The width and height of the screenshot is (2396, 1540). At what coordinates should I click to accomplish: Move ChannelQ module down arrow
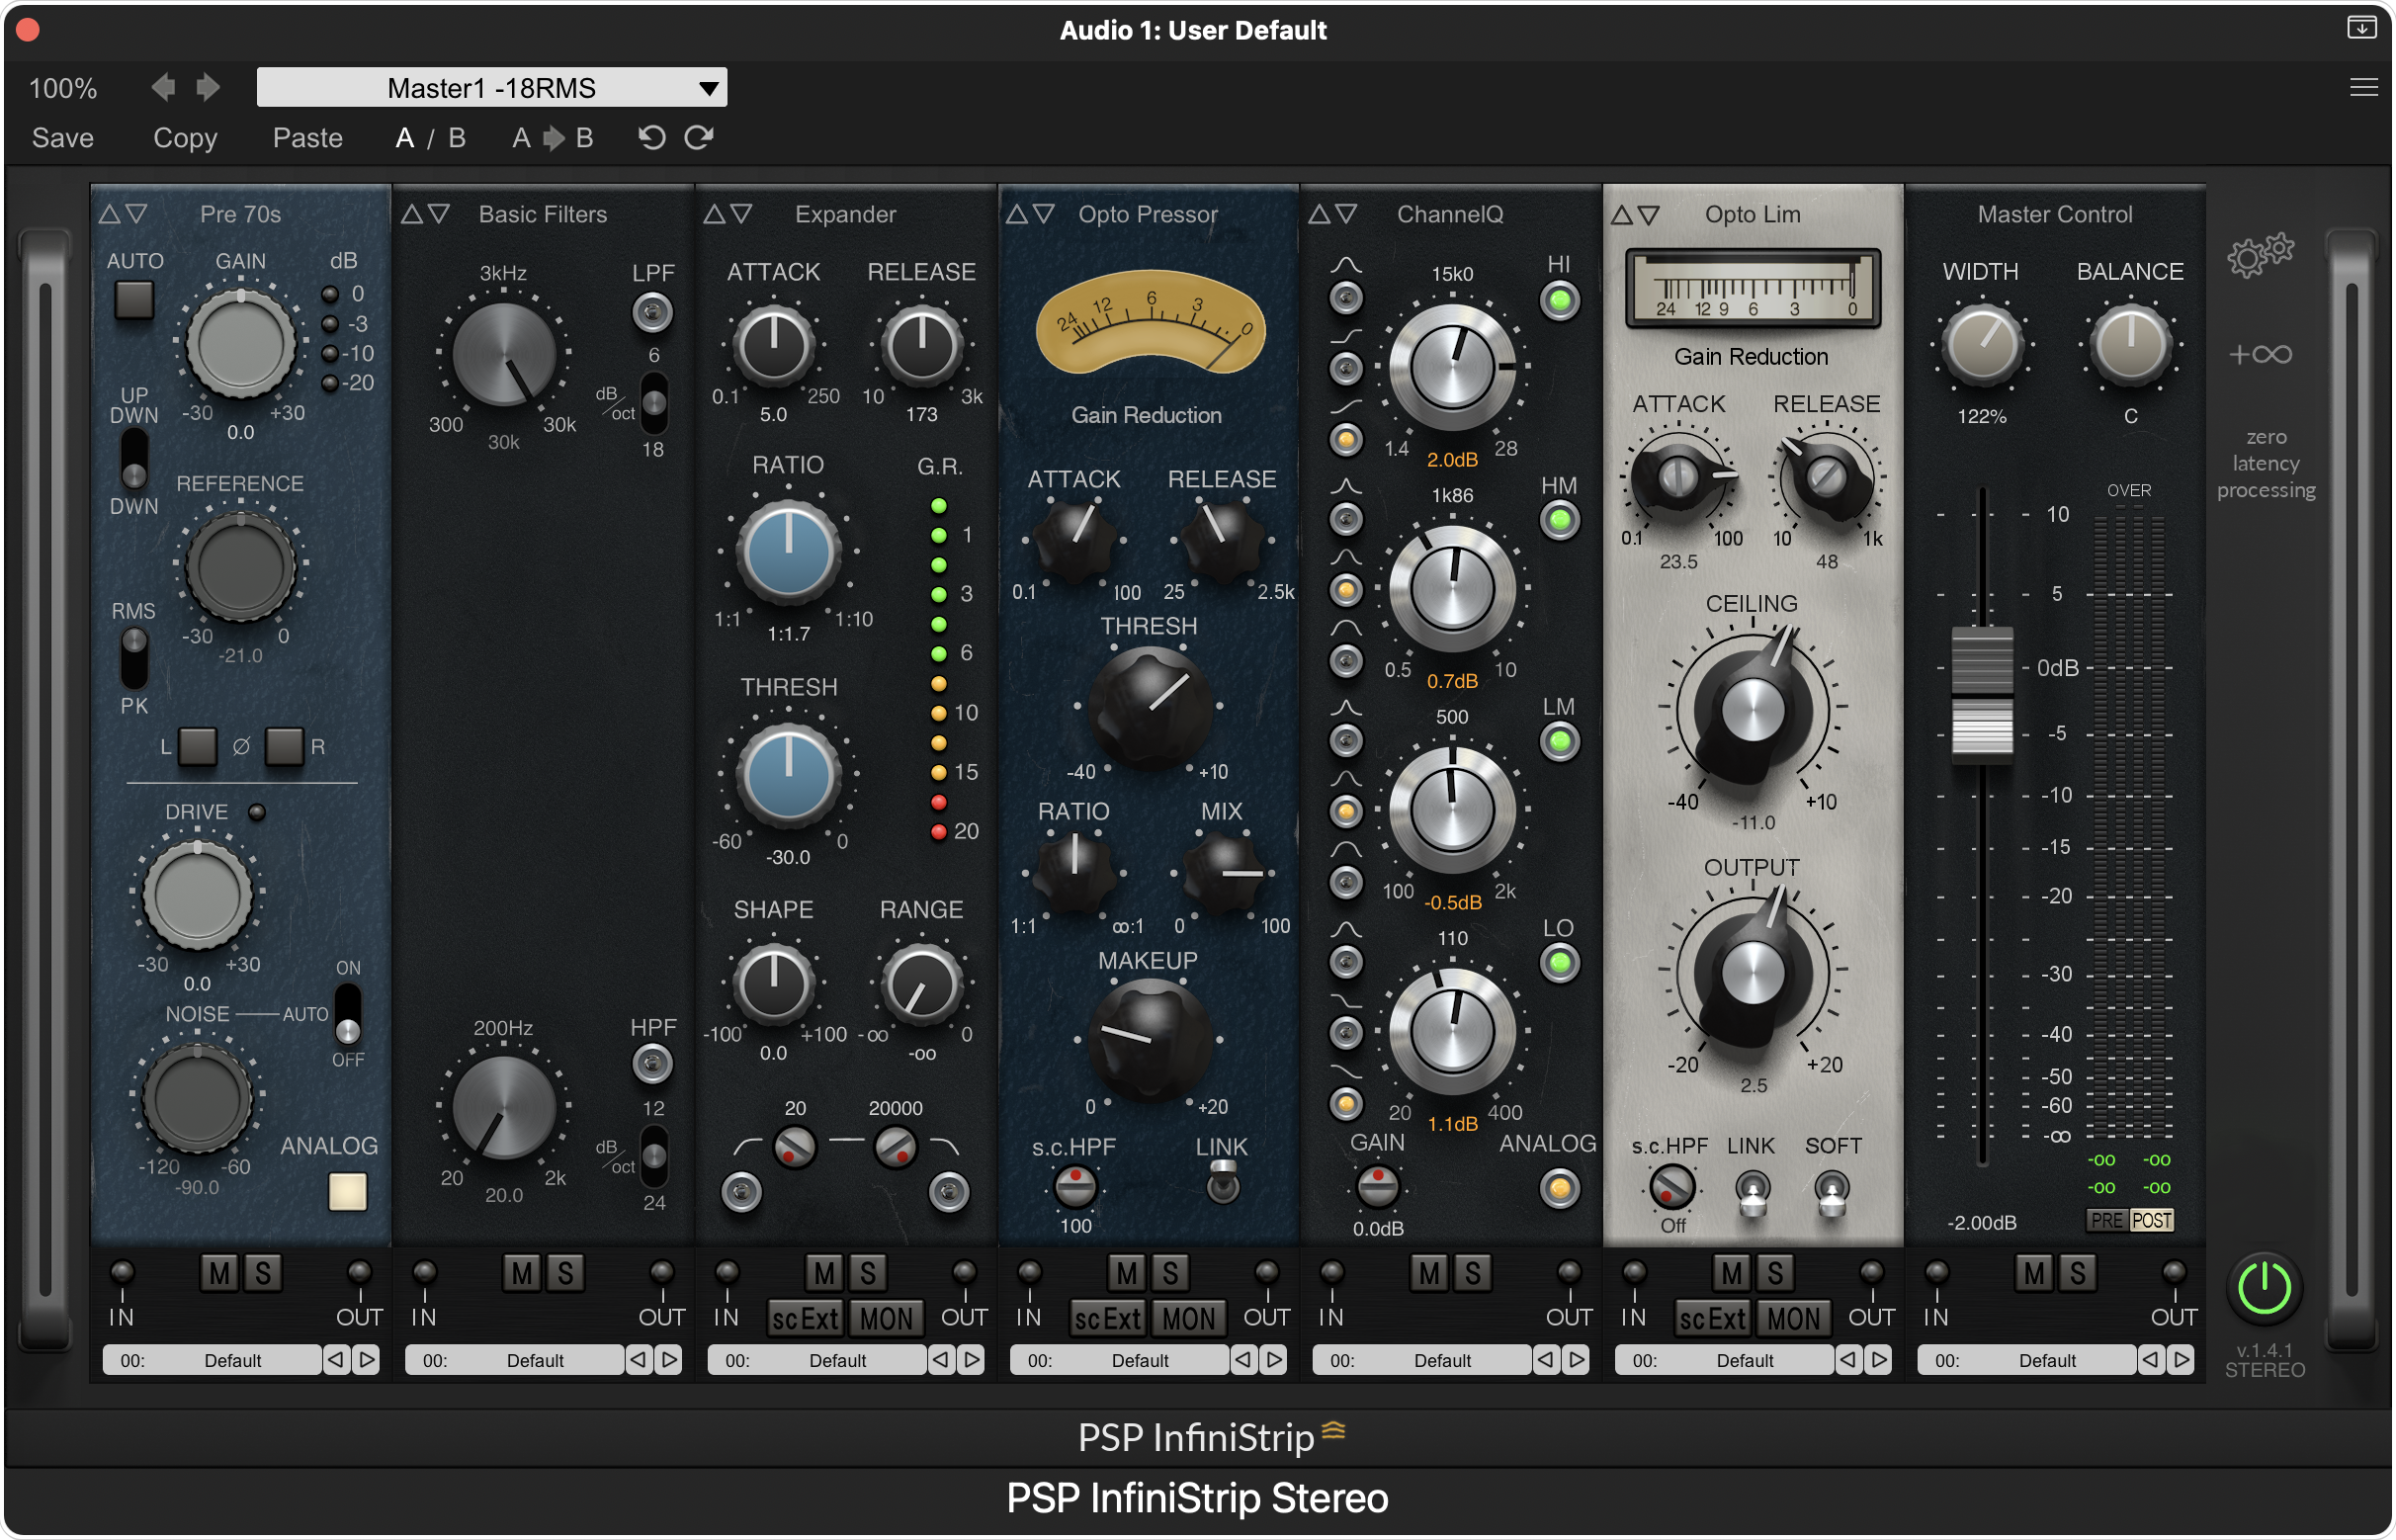point(1347,214)
